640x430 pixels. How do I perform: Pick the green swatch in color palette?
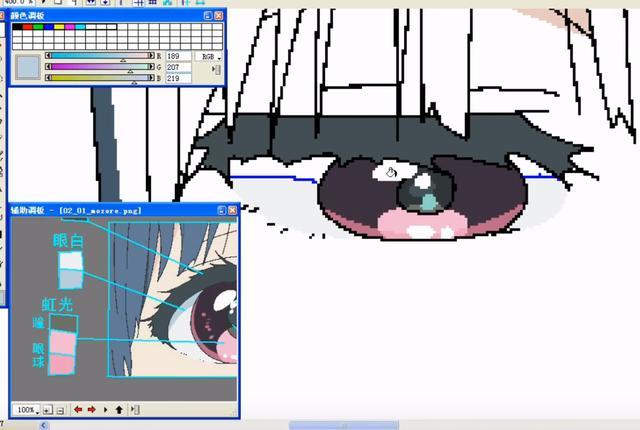[38, 27]
